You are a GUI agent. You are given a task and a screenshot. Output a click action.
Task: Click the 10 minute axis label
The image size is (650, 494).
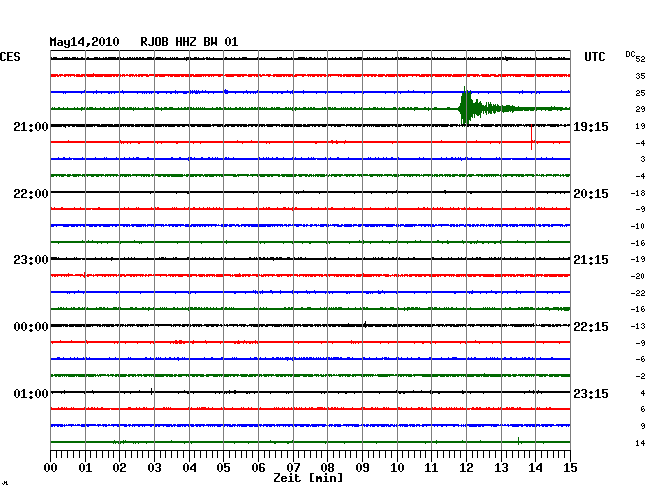397,468
